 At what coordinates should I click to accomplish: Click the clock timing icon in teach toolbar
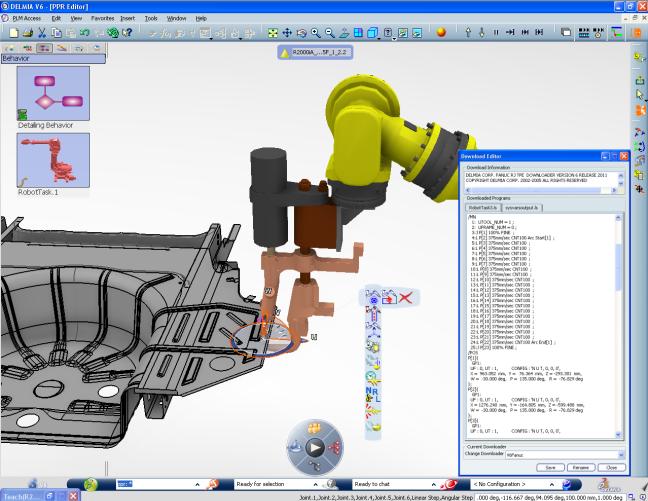tap(373, 377)
